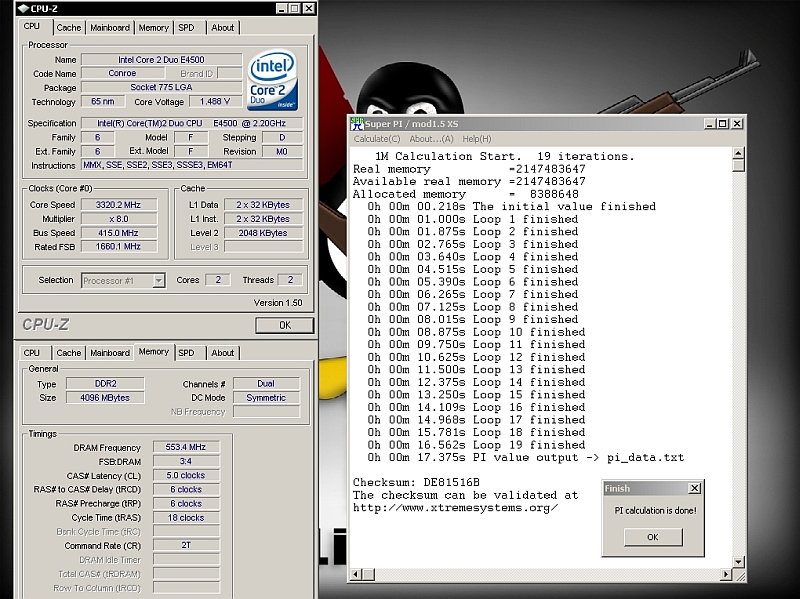Click the DC Mode value 'Symmetric'
Screen dimensions: 800x599
tap(266, 397)
